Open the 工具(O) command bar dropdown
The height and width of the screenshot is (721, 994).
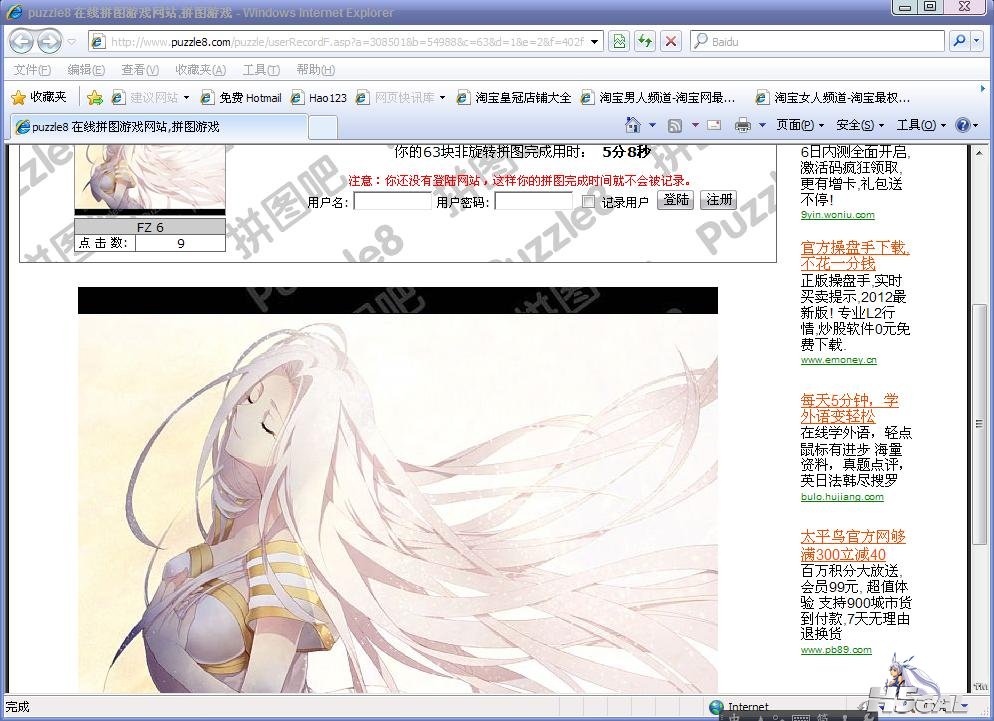click(x=920, y=125)
